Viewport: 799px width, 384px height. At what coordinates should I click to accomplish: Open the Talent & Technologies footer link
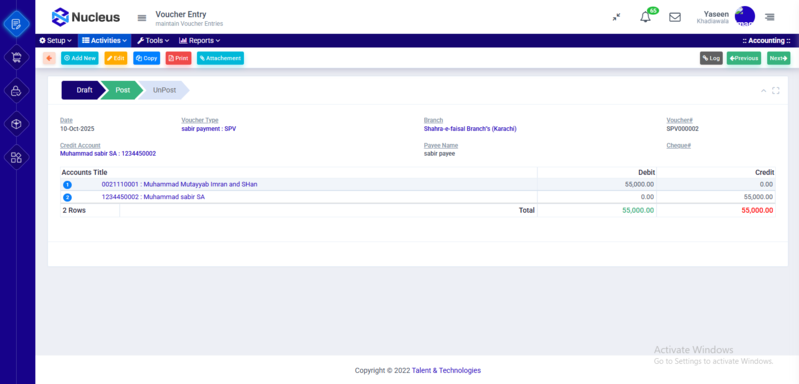click(x=446, y=370)
